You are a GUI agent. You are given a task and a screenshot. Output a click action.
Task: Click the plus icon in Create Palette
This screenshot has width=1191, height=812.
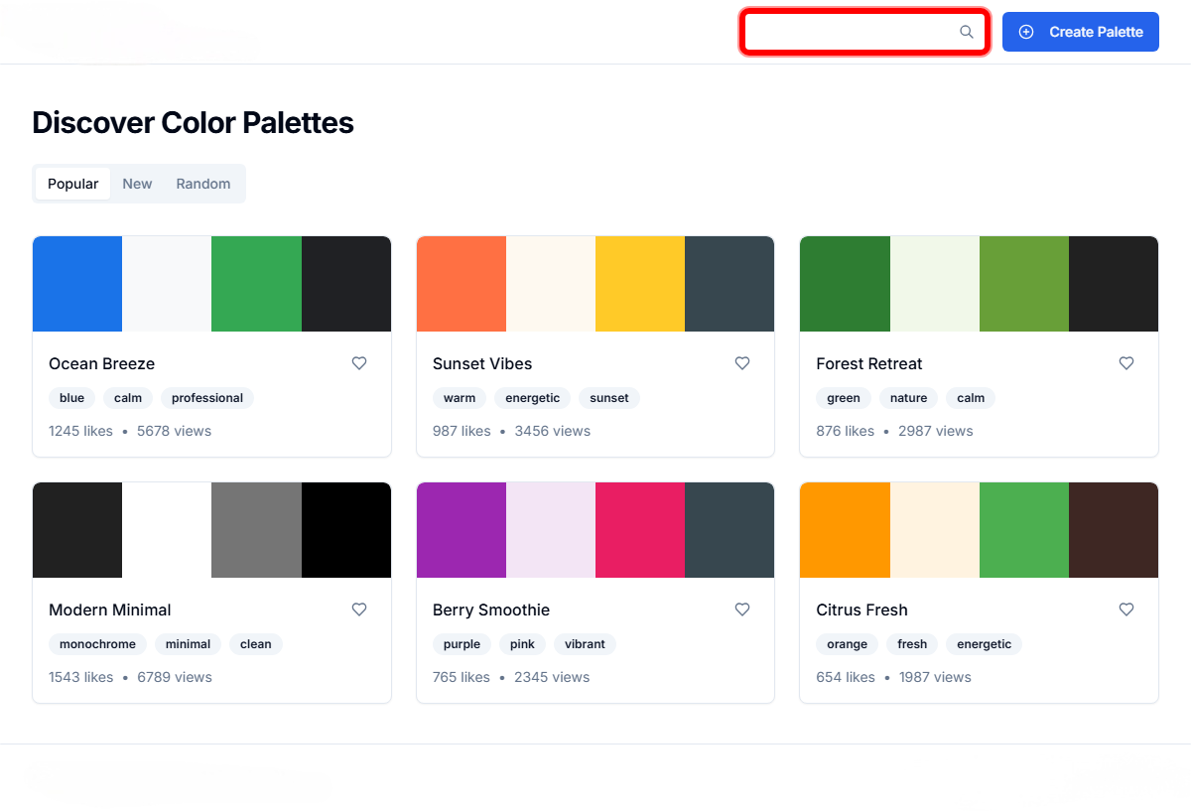click(1026, 32)
